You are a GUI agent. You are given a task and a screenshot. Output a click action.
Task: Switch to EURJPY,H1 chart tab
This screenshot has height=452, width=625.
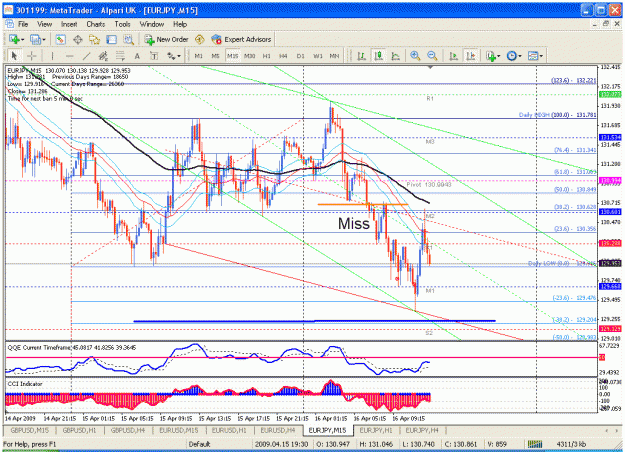click(376, 430)
